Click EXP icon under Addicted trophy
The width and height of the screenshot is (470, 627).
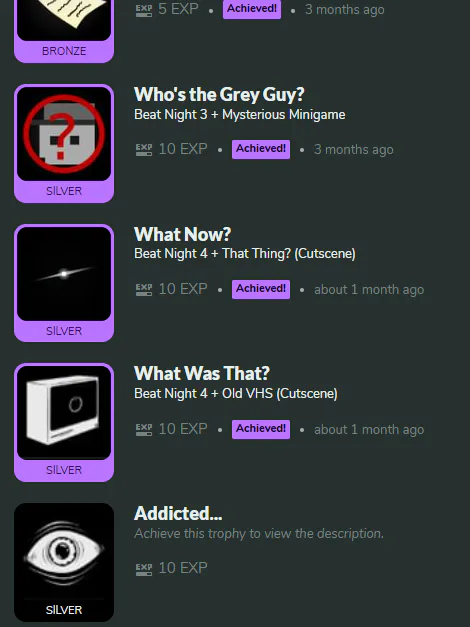coord(144,569)
